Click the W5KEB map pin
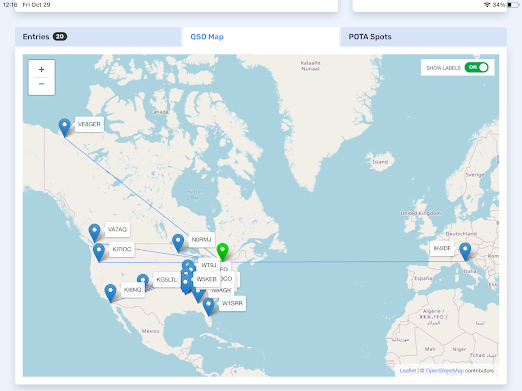522x391 pixels. pyautogui.click(x=185, y=285)
